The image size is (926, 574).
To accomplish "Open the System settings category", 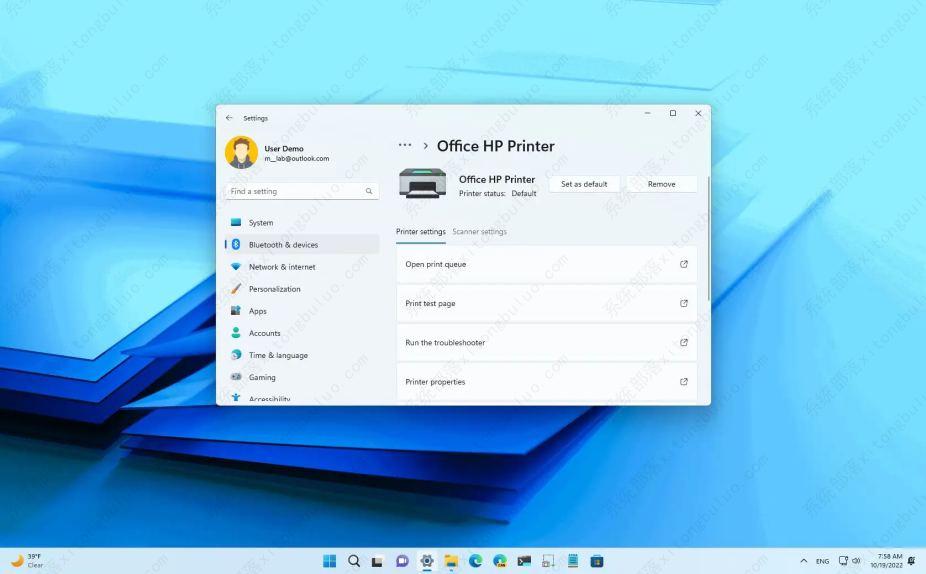I will (x=302, y=223).
